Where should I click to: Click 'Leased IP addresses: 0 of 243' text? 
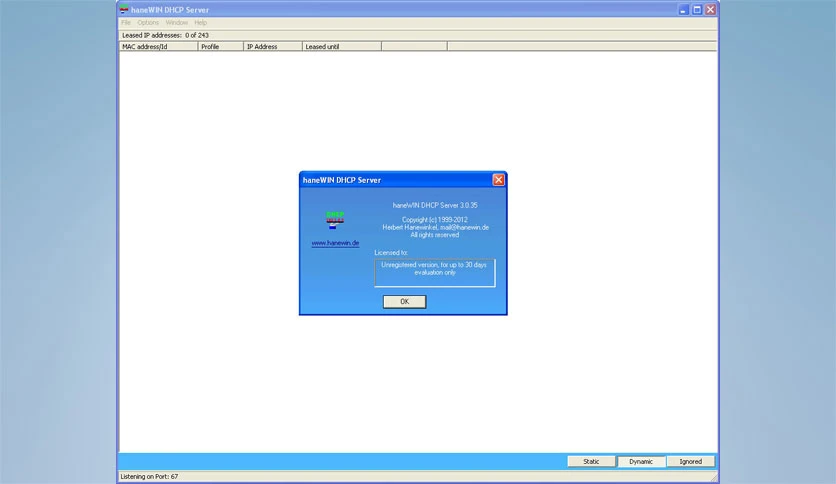pos(165,35)
